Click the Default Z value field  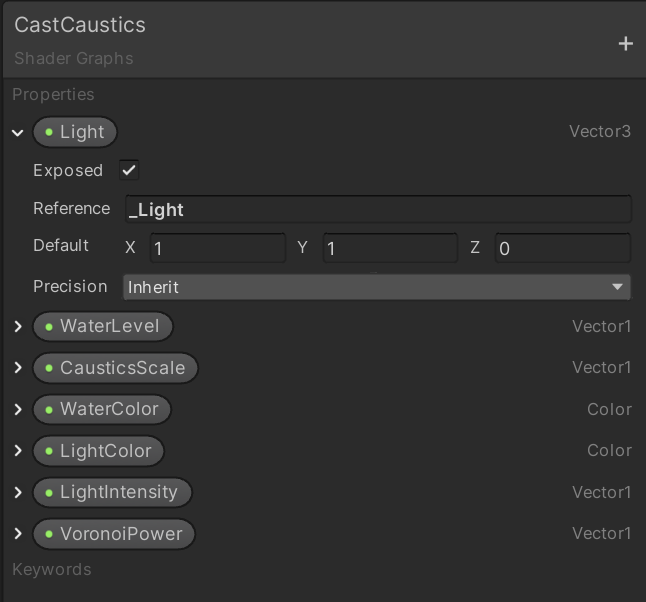[562, 248]
